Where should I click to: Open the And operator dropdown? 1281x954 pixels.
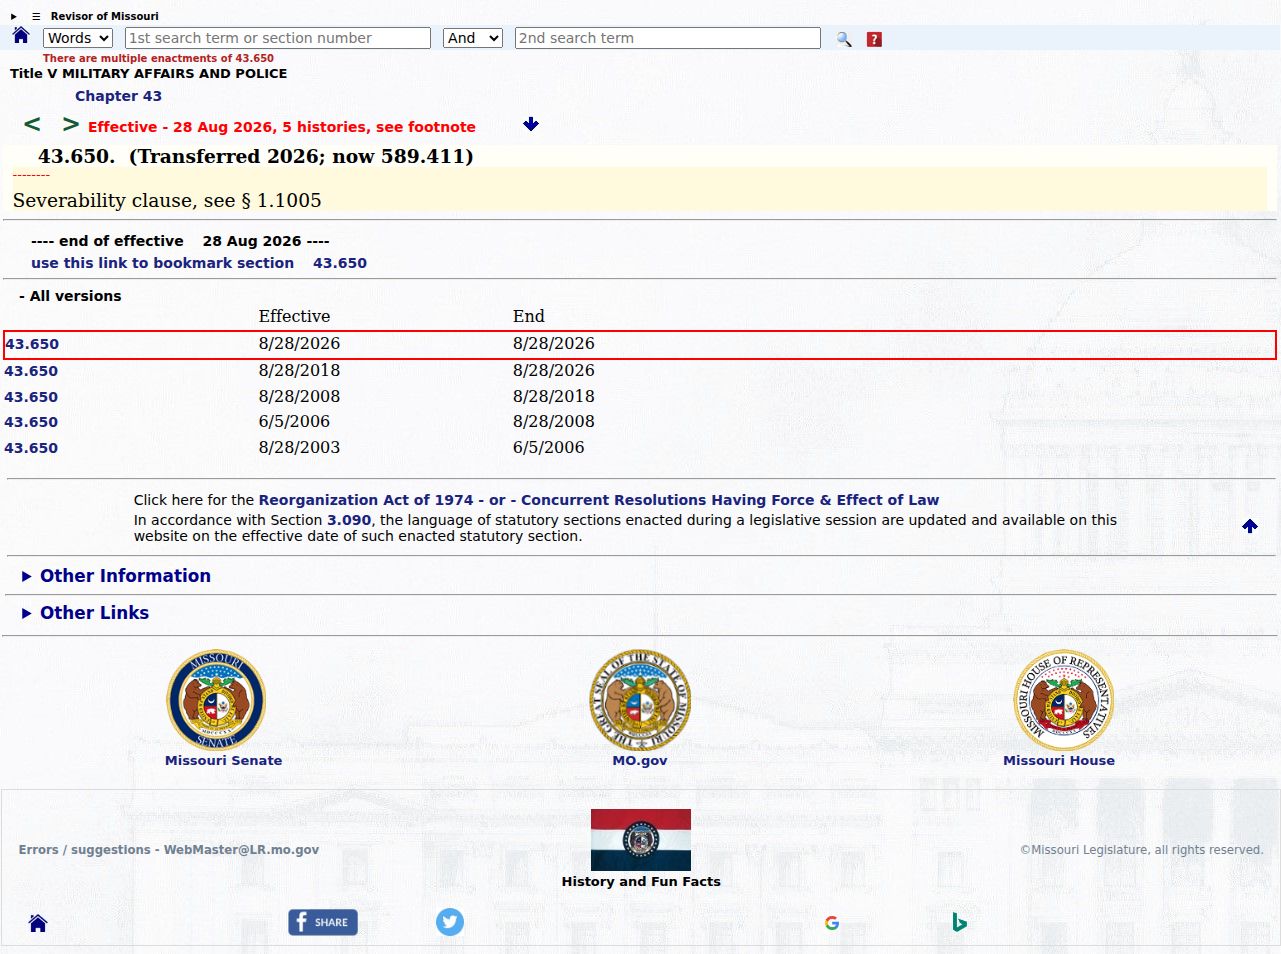click(472, 38)
